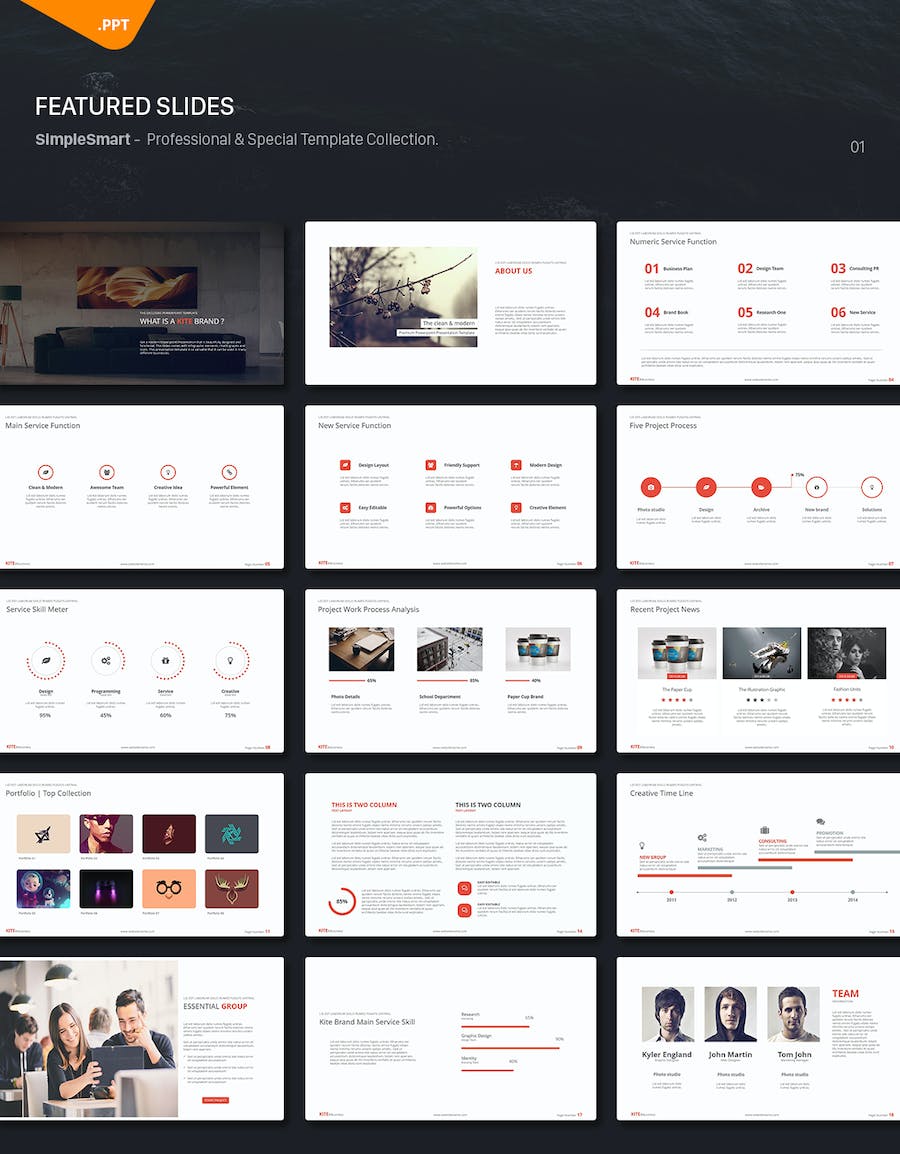This screenshot has width=900, height=1154.
Task: Click the '03 Consulting PR' number
Action: click(x=838, y=269)
